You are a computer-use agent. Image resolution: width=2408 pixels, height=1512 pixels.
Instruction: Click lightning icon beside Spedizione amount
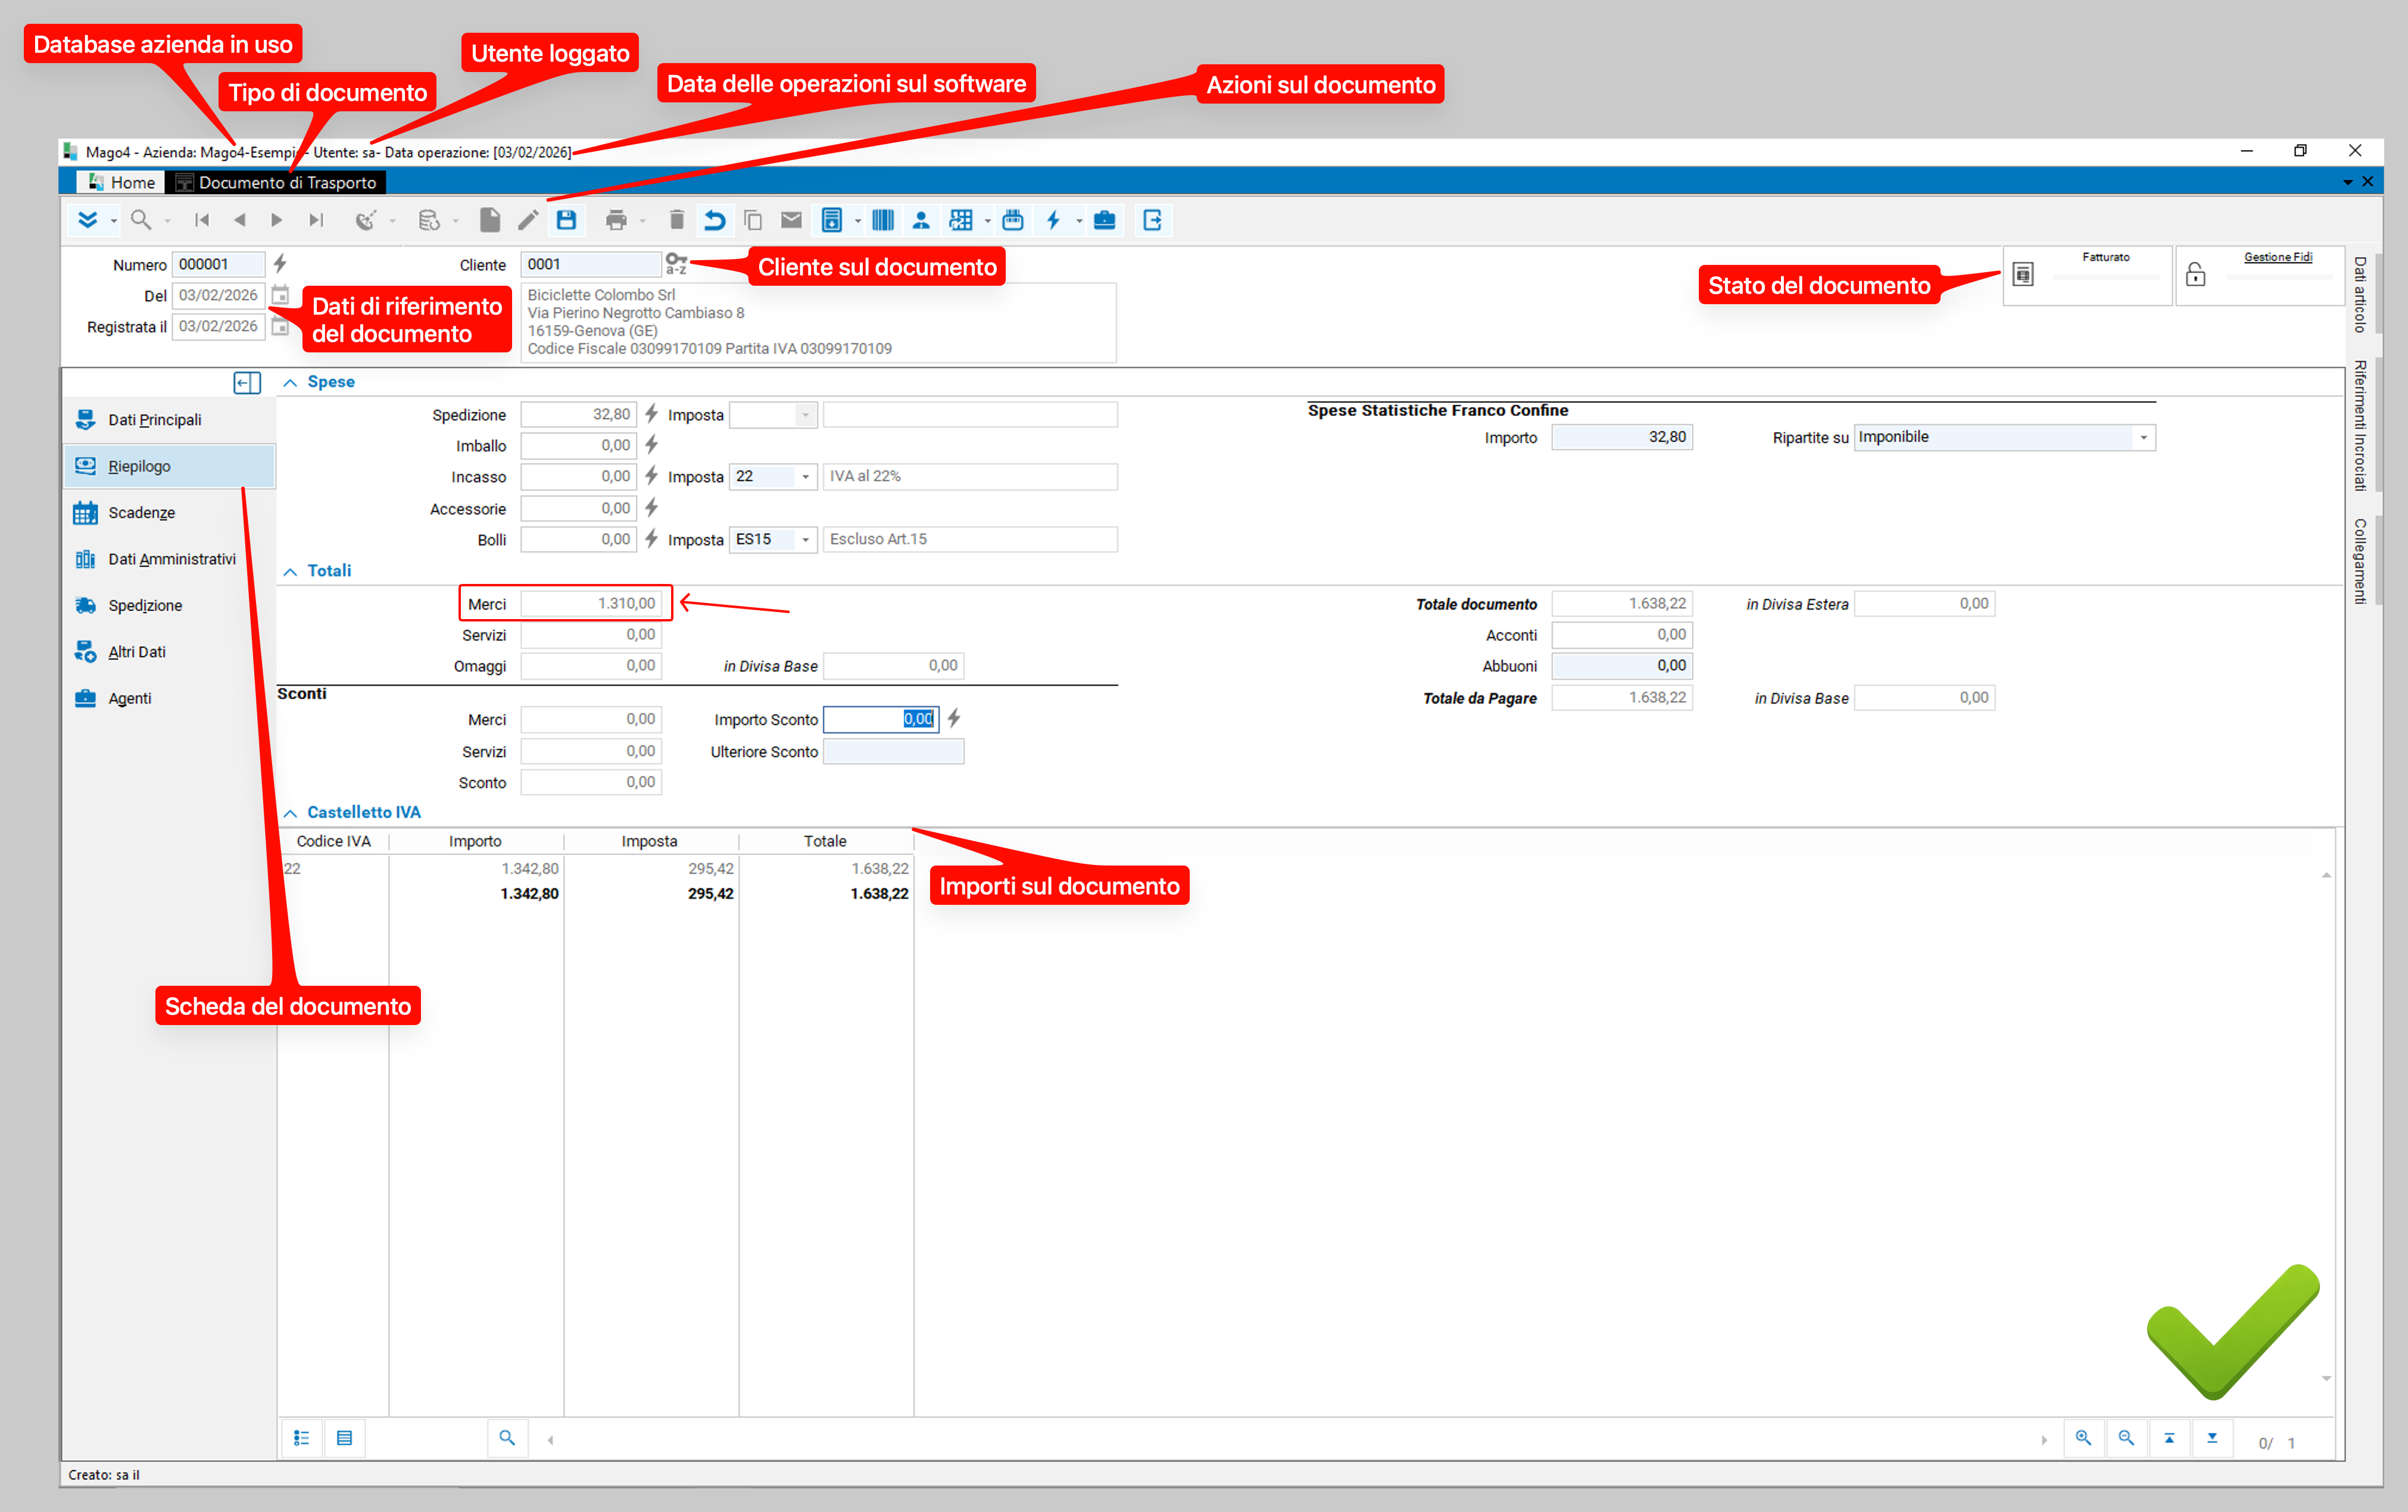(x=651, y=414)
